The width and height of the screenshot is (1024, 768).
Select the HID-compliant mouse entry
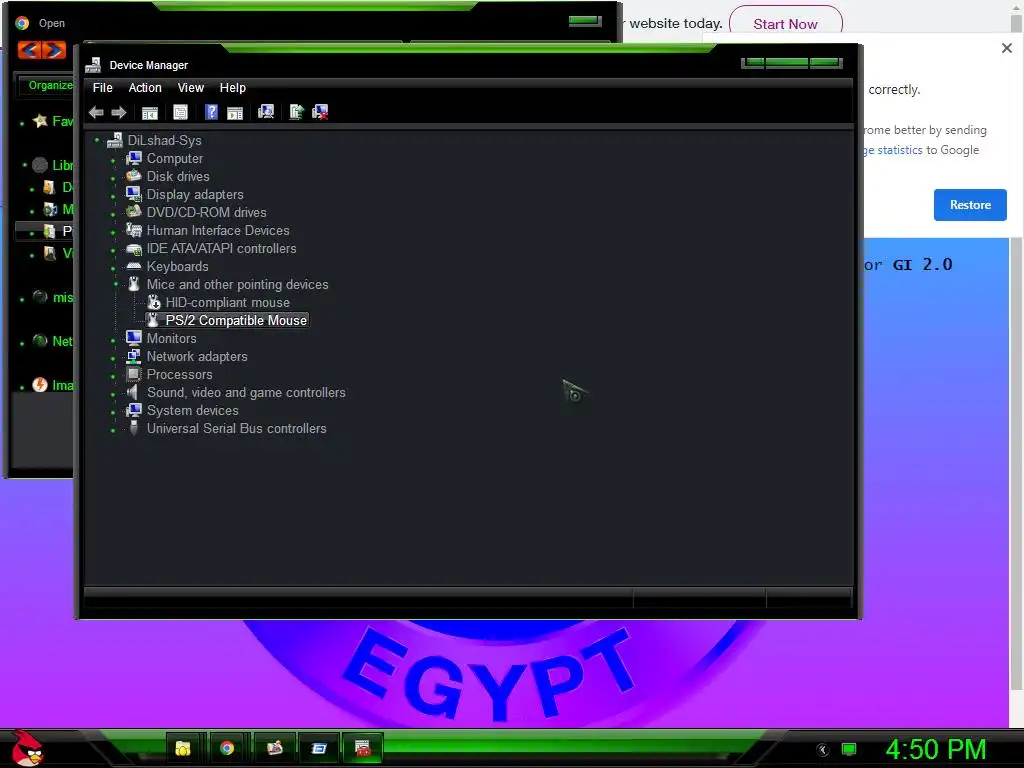227,302
